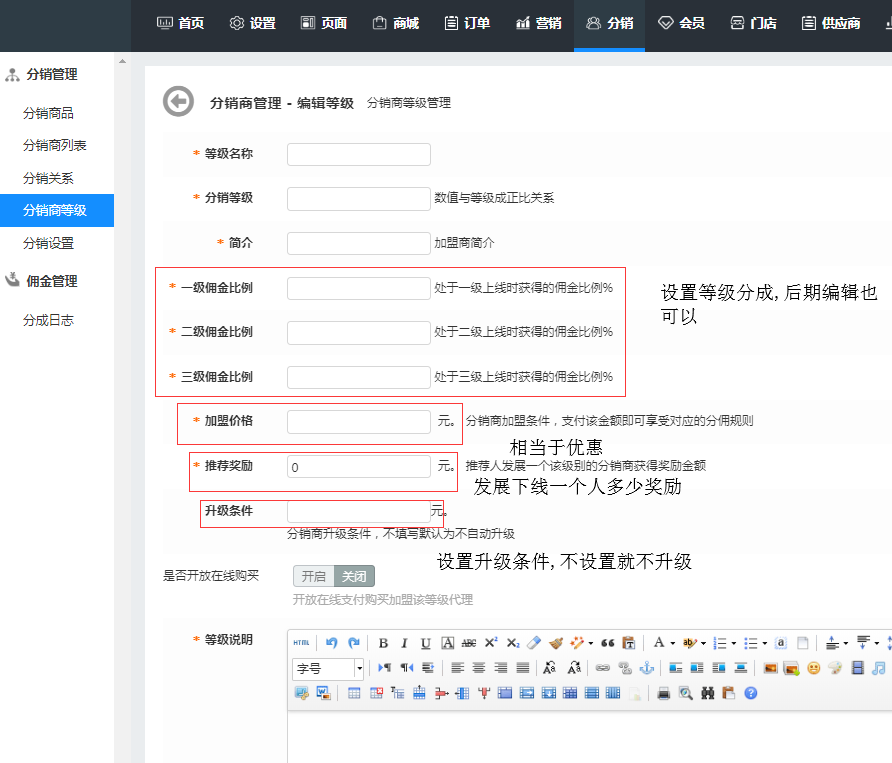This screenshot has width=892, height=763.
Task: Go to the 会员 top menu
Action: coord(681,23)
